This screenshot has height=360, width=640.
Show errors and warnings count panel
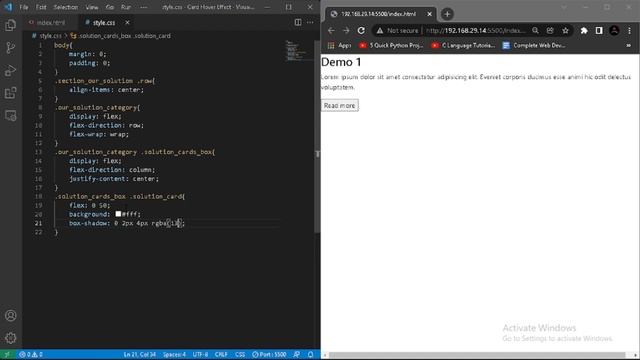click(x=31, y=354)
